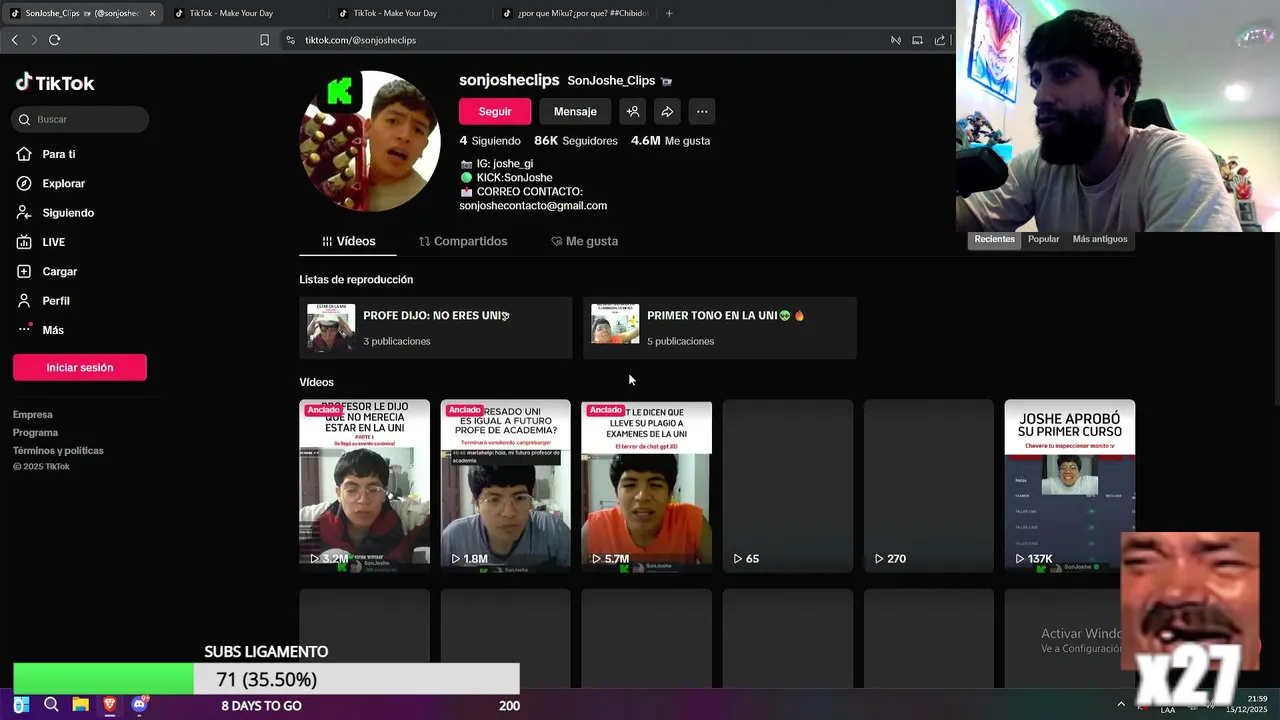1280x720 pixels.
Task: Click the 86K Seguidores count
Action: click(x=576, y=141)
